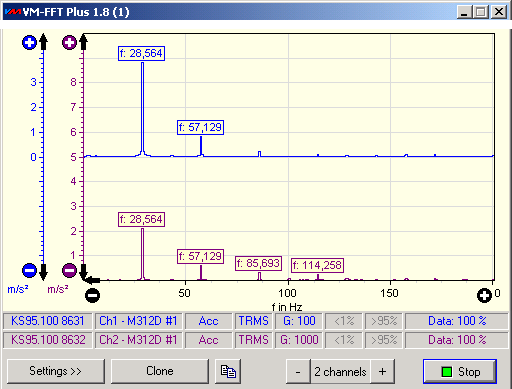Maximize the VM-FFT Plus window

click(481, 12)
